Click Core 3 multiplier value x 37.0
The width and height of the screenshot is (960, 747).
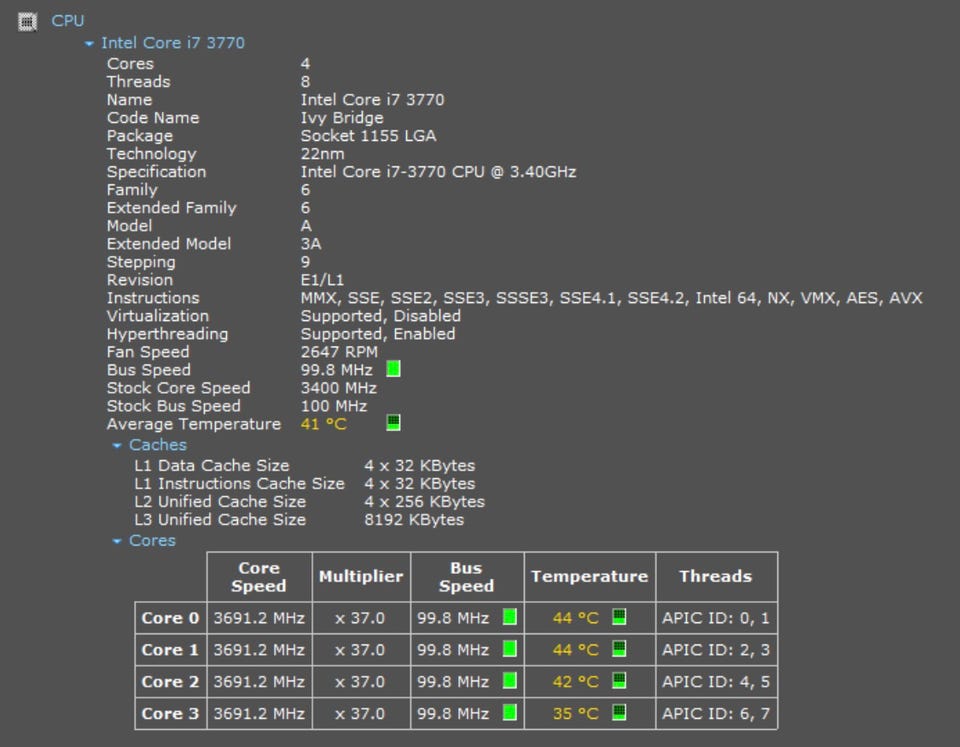[360, 714]
